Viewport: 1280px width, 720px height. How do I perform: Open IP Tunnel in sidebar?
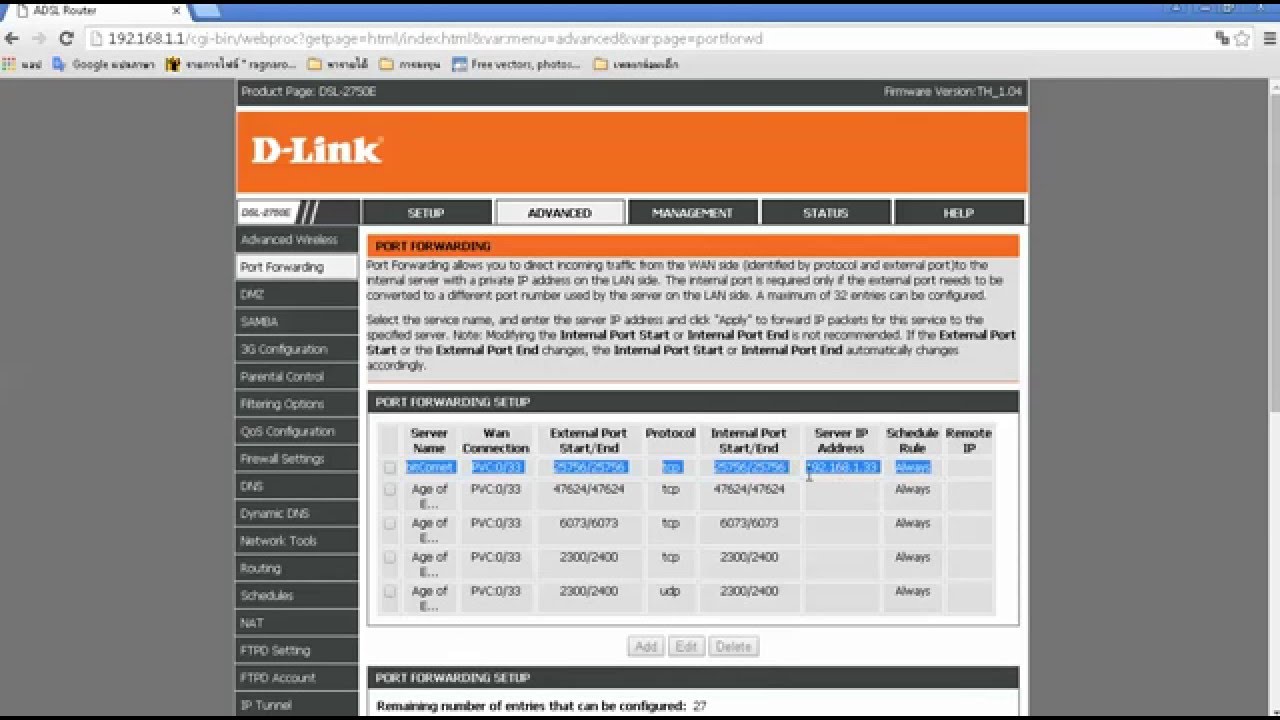click(x=297, y=704)
